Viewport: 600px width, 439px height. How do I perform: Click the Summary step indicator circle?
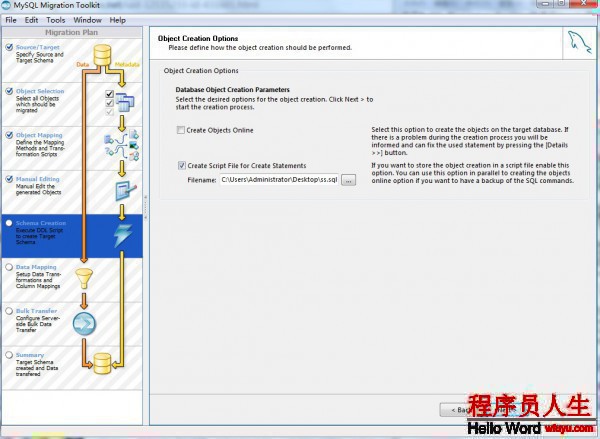[9, 355]
